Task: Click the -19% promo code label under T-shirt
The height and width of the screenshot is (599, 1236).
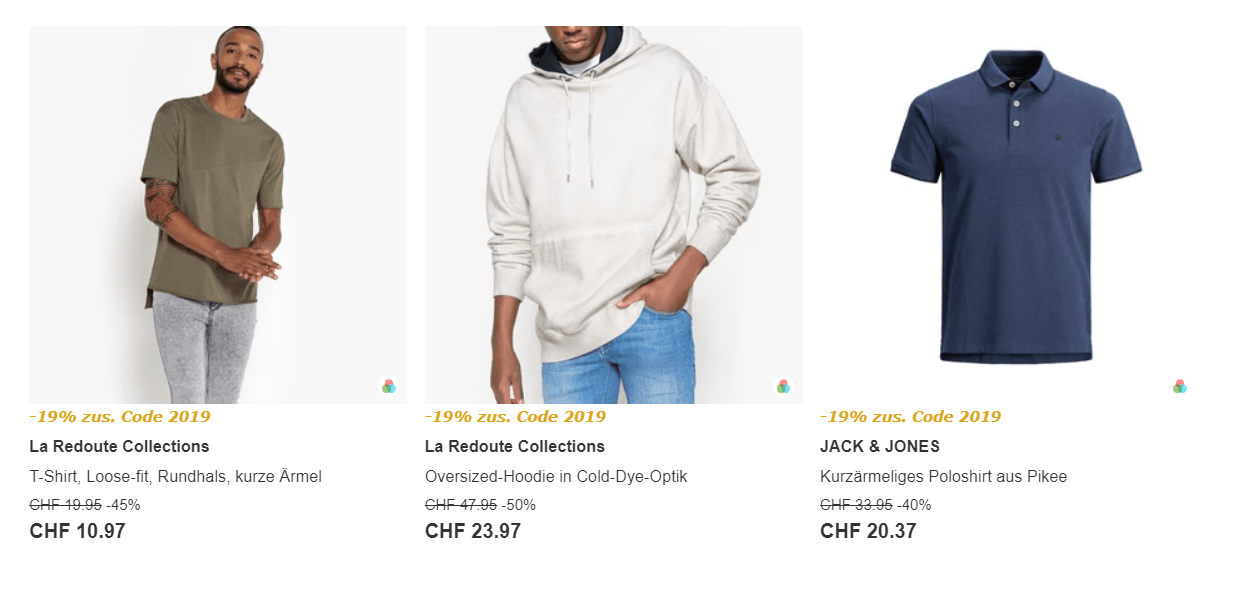Action: point(120,416)
